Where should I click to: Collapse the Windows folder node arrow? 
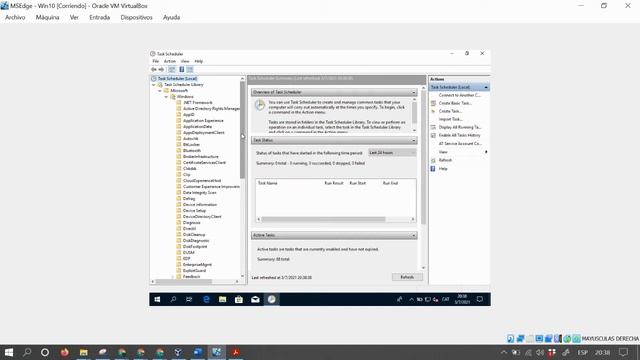click(166, 97)
